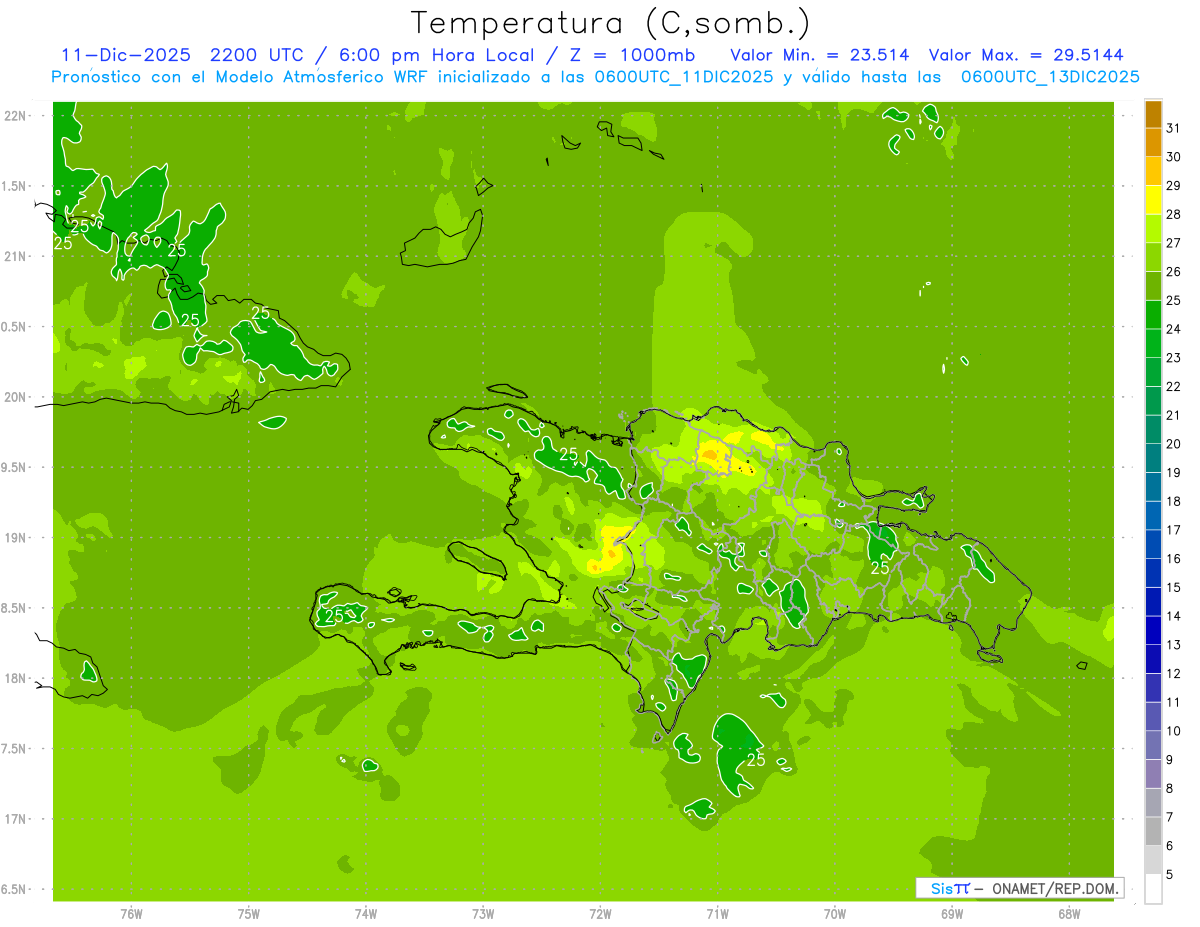Click the light-orange colorbar swatch between 29 and 30
The height and width of the screenshot is (927, 1200).
tap(1153, 171)
